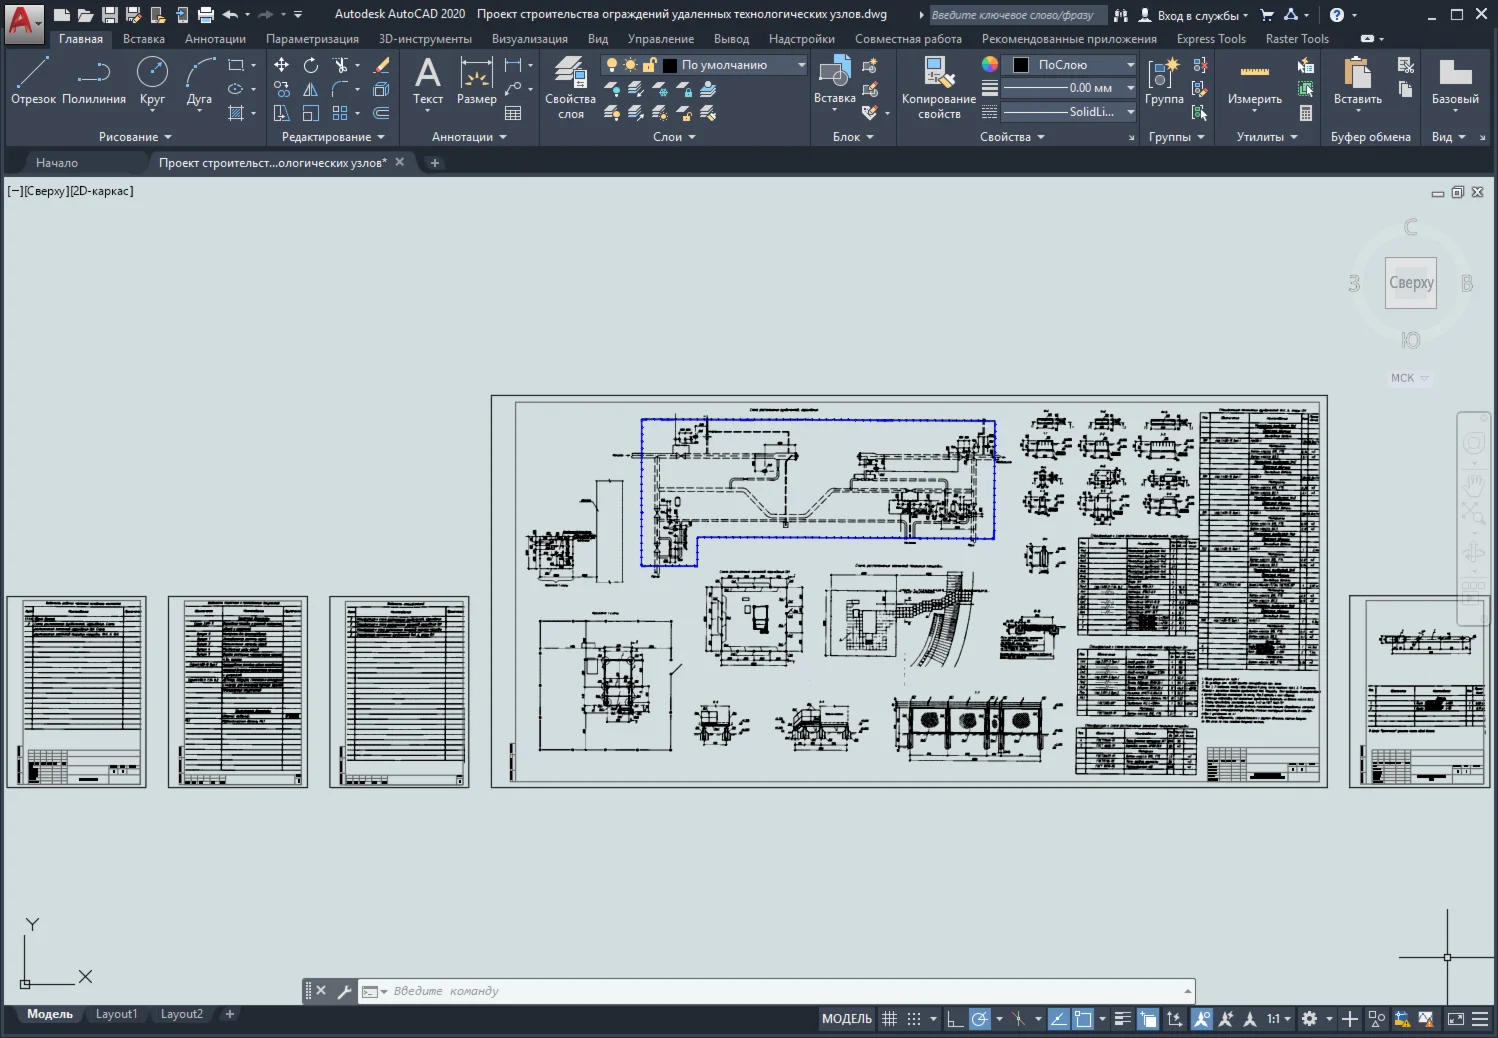Click the Сверху ViewCube face
Screen dimensions: 1498x1038
1411,283
